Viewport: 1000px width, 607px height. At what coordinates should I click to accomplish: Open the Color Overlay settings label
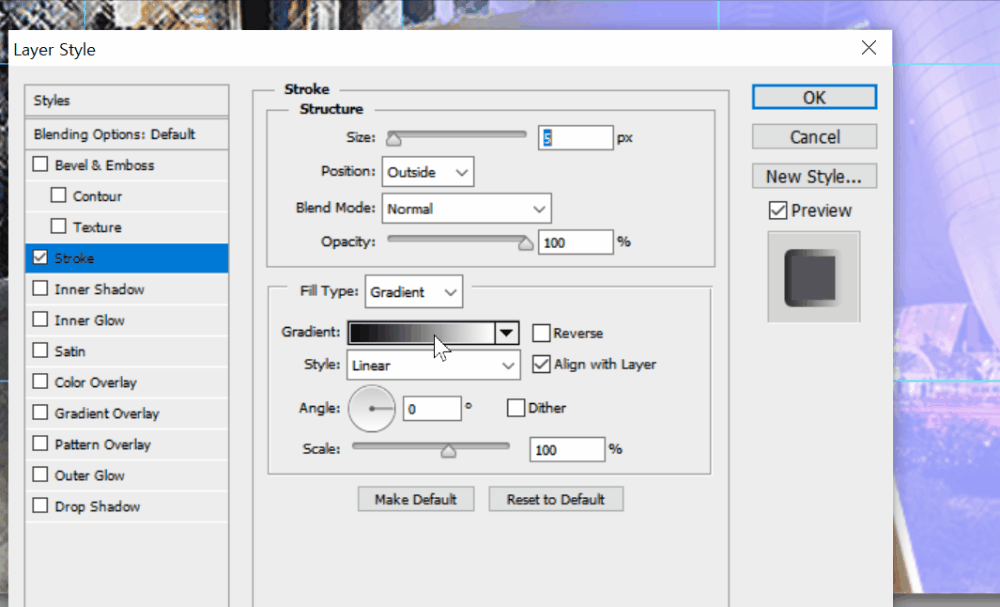point(96,382)
